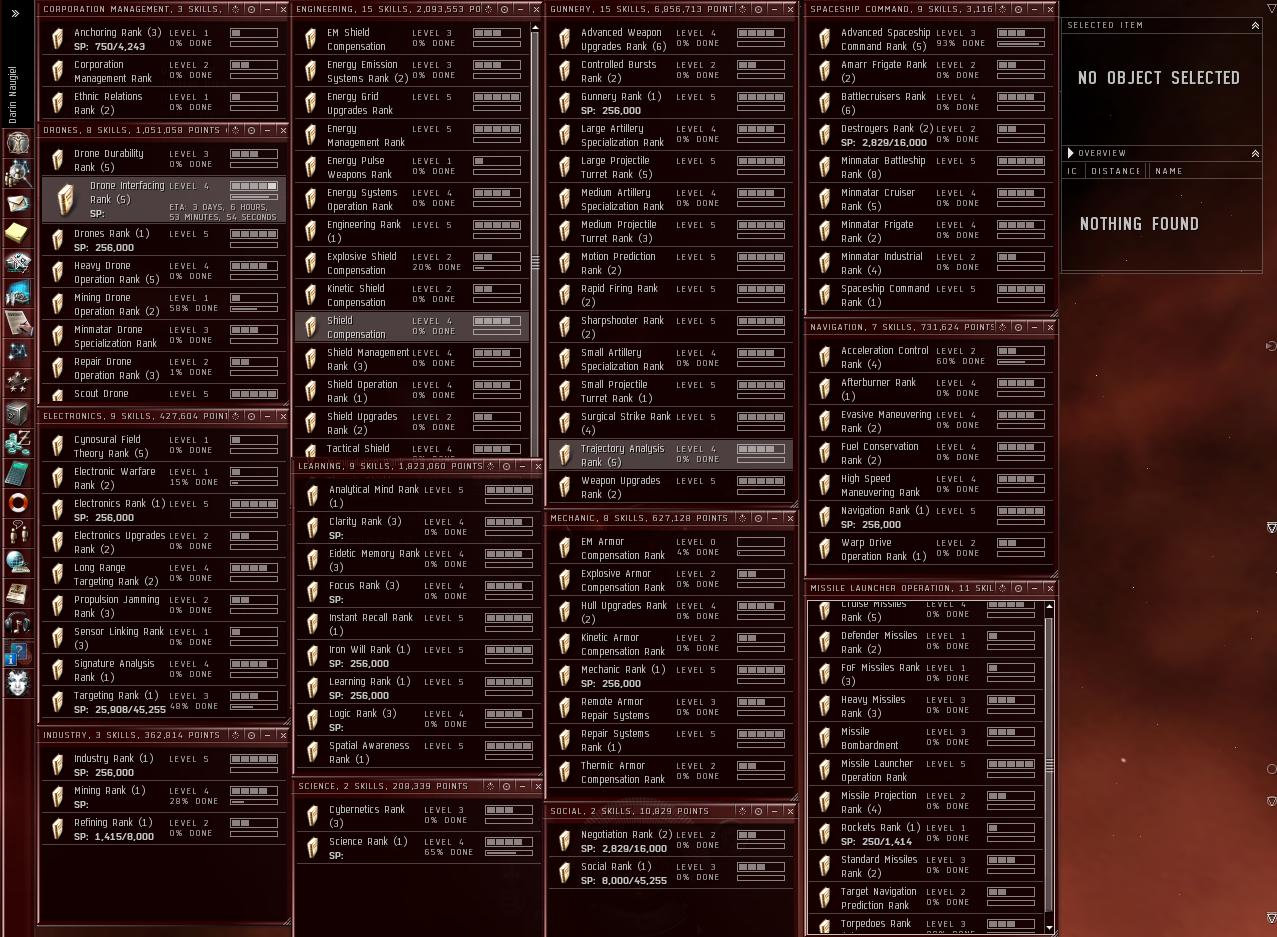Click Missile Launcher list scroll-down arrow
1277x937 pixels.
tap(1049, 928)
